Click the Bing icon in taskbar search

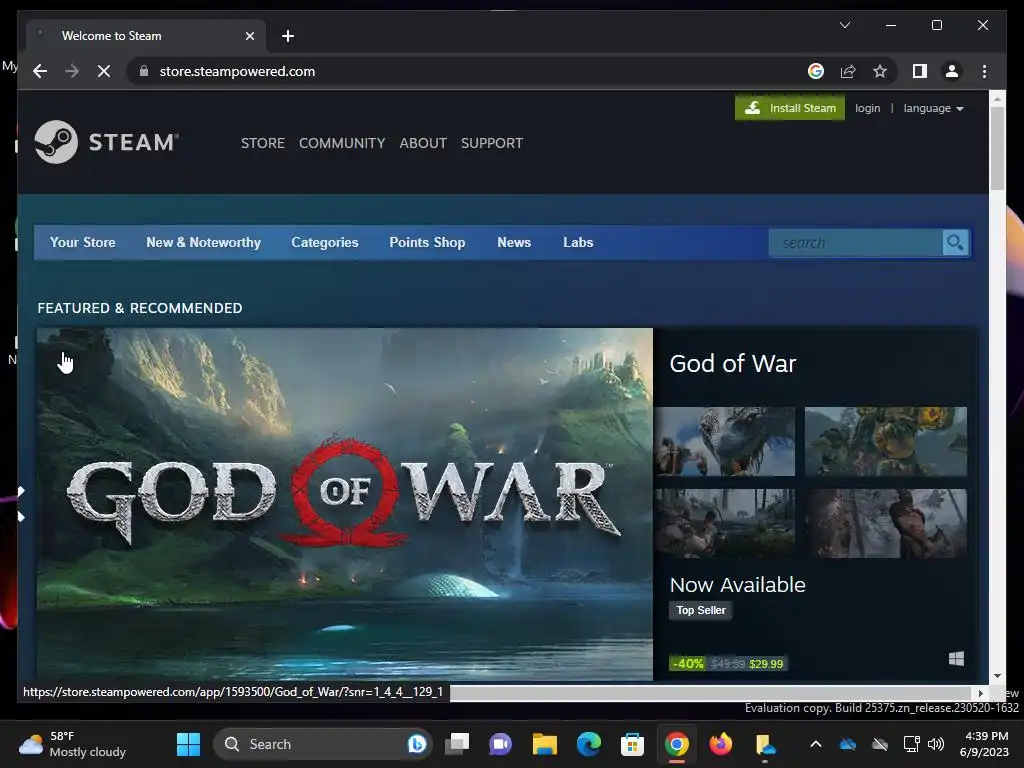pyautogui.click(x=416, y=744)
